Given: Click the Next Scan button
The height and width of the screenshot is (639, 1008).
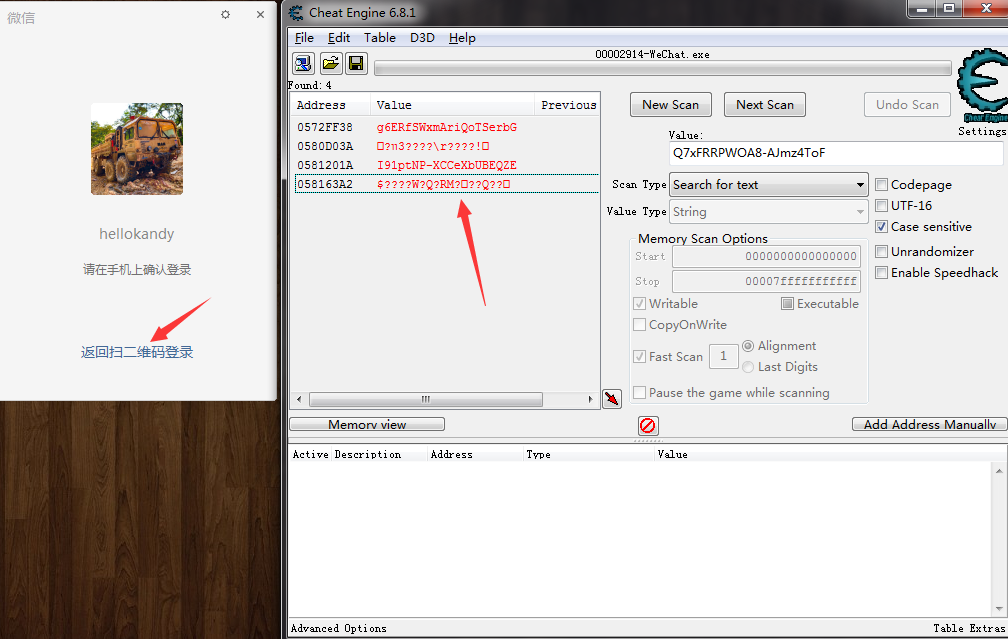Looking at the screenshot, I should 765,105.
